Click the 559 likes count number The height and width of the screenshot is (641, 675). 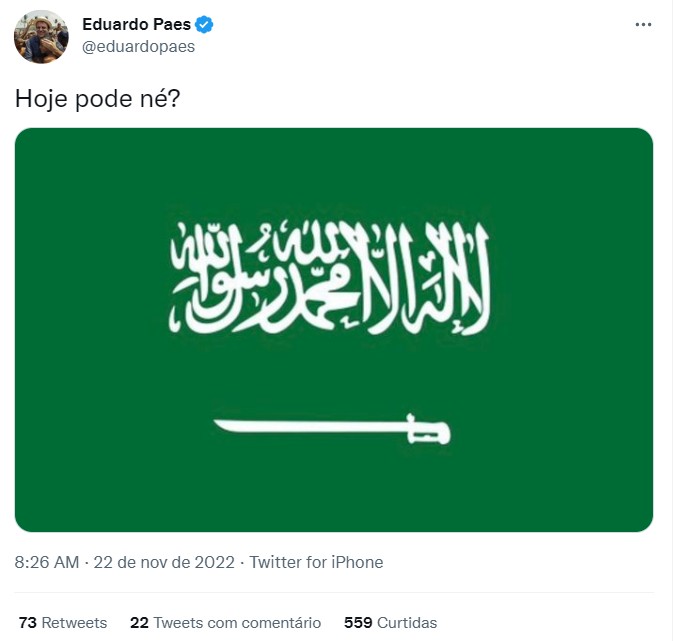pyautogui.click(x=358, y=622)
